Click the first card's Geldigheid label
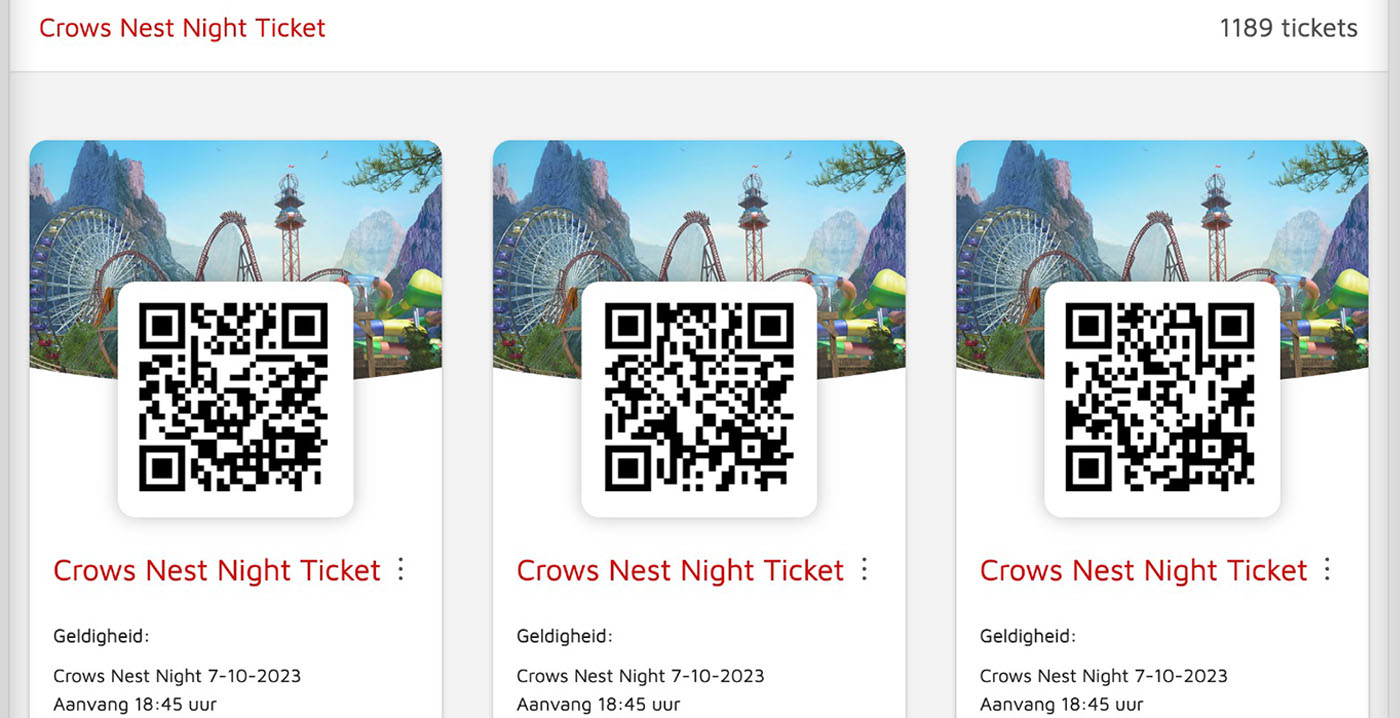This screenshot has width=1400, height=718. (101, 636)
